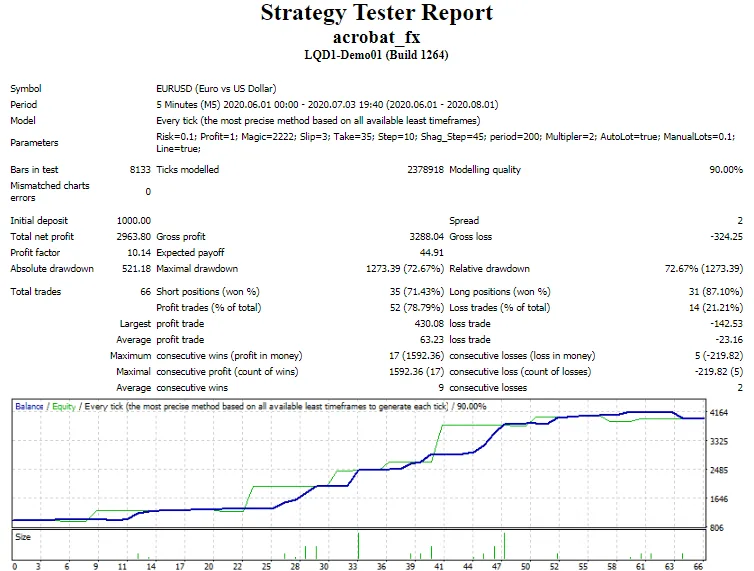Screen dimensions: 754x571
Task: Click the Period value with M5 dates
Action: point(327,104)
